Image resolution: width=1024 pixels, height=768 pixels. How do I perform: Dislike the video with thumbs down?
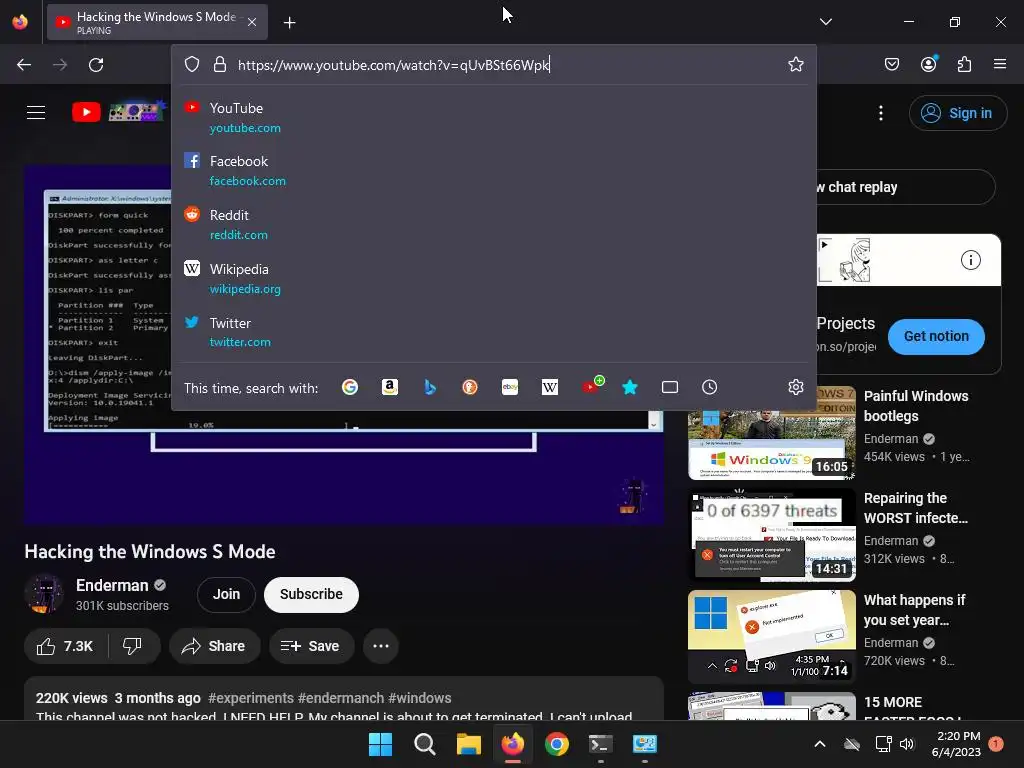pyautogui.click(x=133, y=646)
